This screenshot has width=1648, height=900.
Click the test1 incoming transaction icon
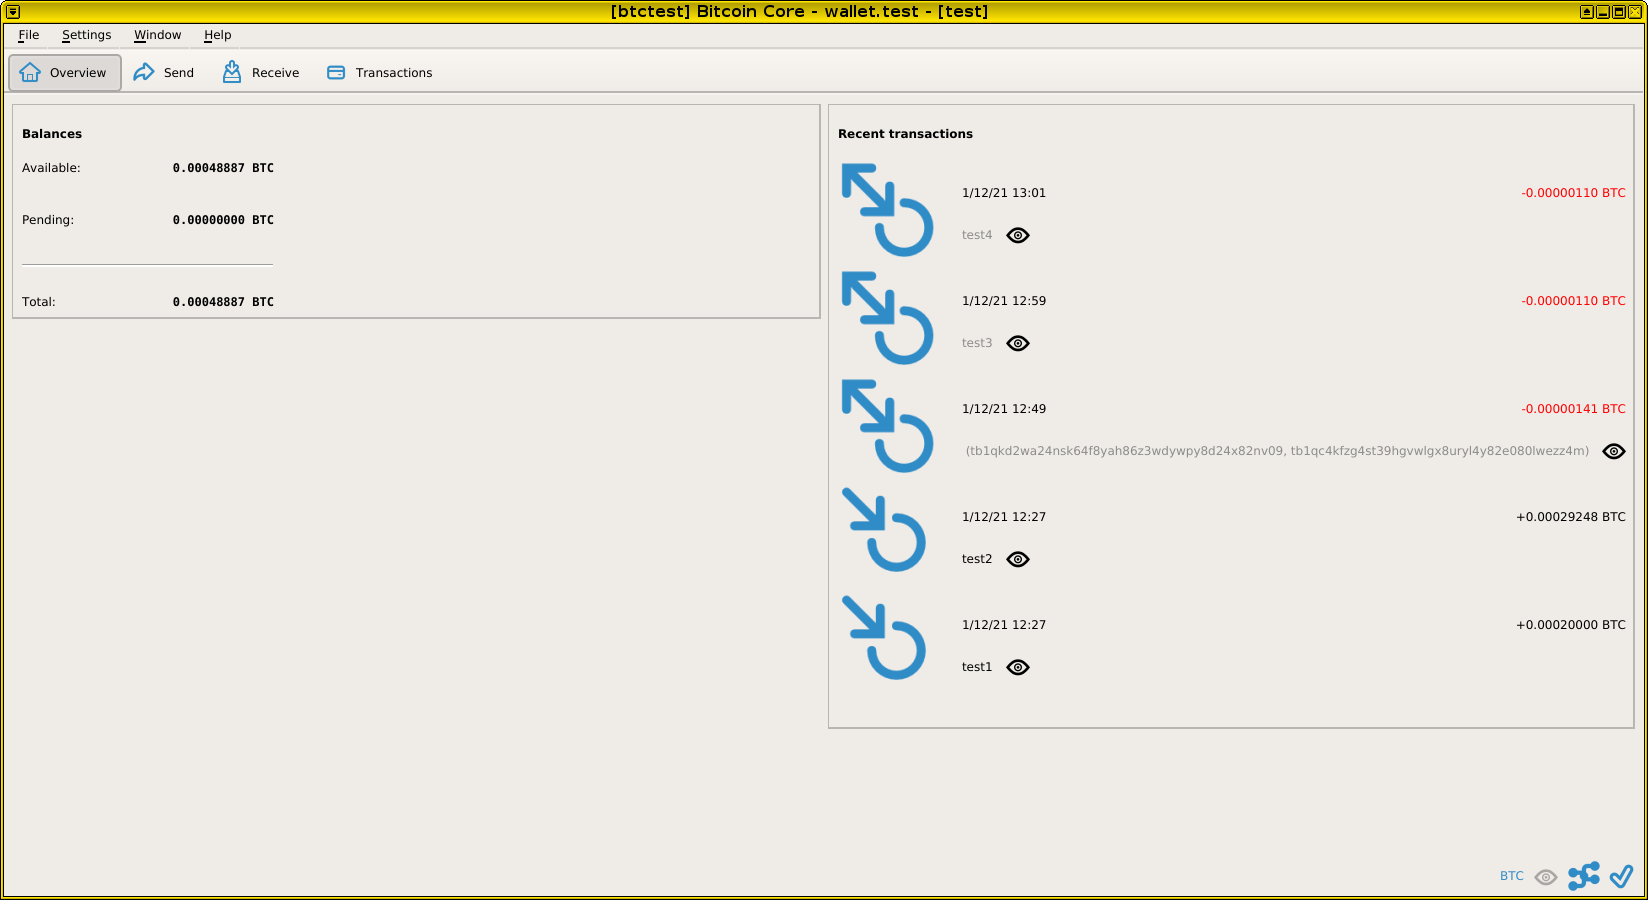tap(884, 638)
